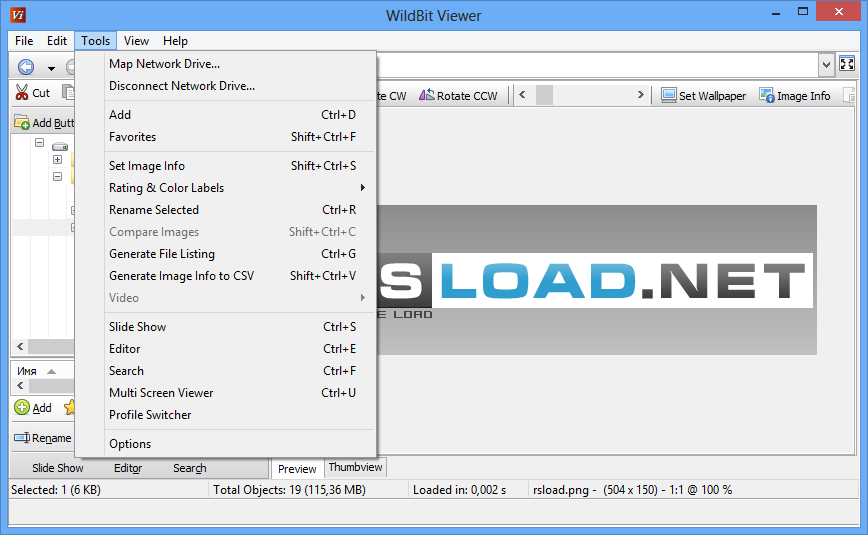Click the Rotate CCW toolbar label
Screen dimensions: 868x535
click(x=467, y=96)
